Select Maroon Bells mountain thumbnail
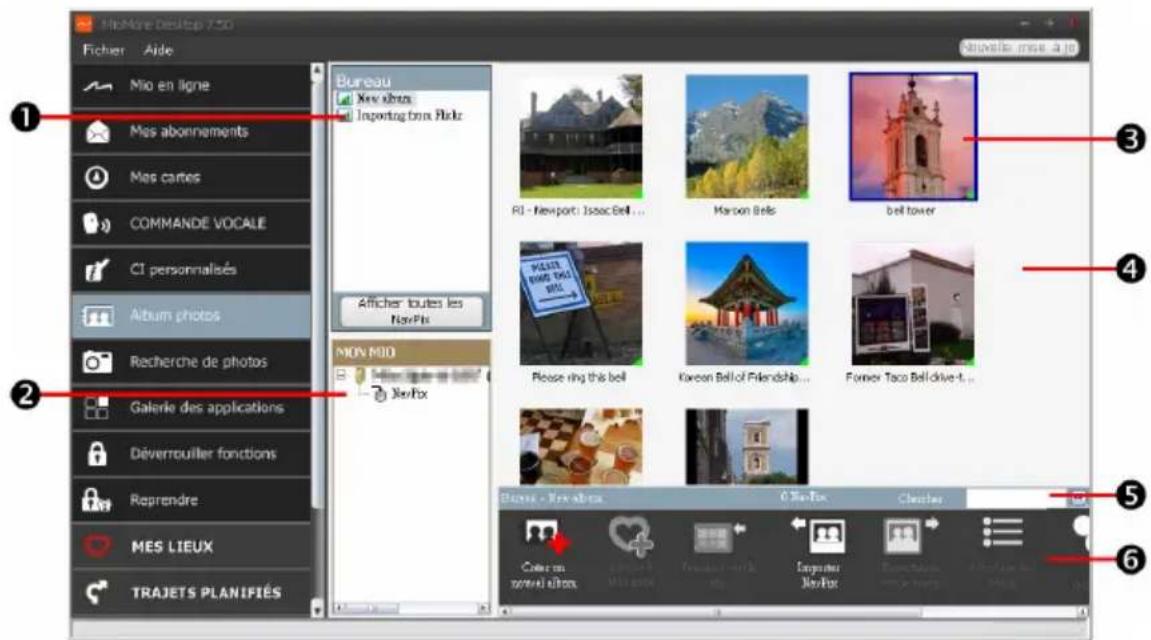This screenshot has width=1151, height=640. point(747,137)
